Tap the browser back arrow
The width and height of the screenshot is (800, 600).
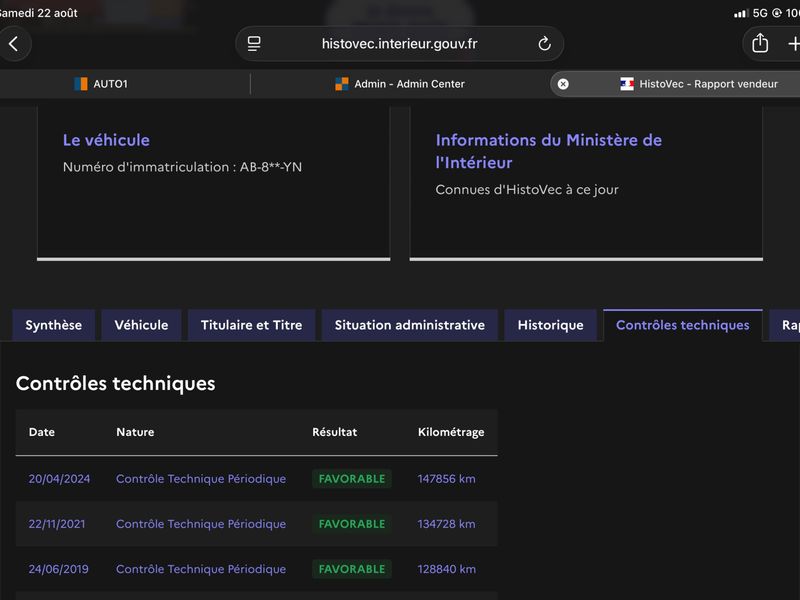(14, 44)
